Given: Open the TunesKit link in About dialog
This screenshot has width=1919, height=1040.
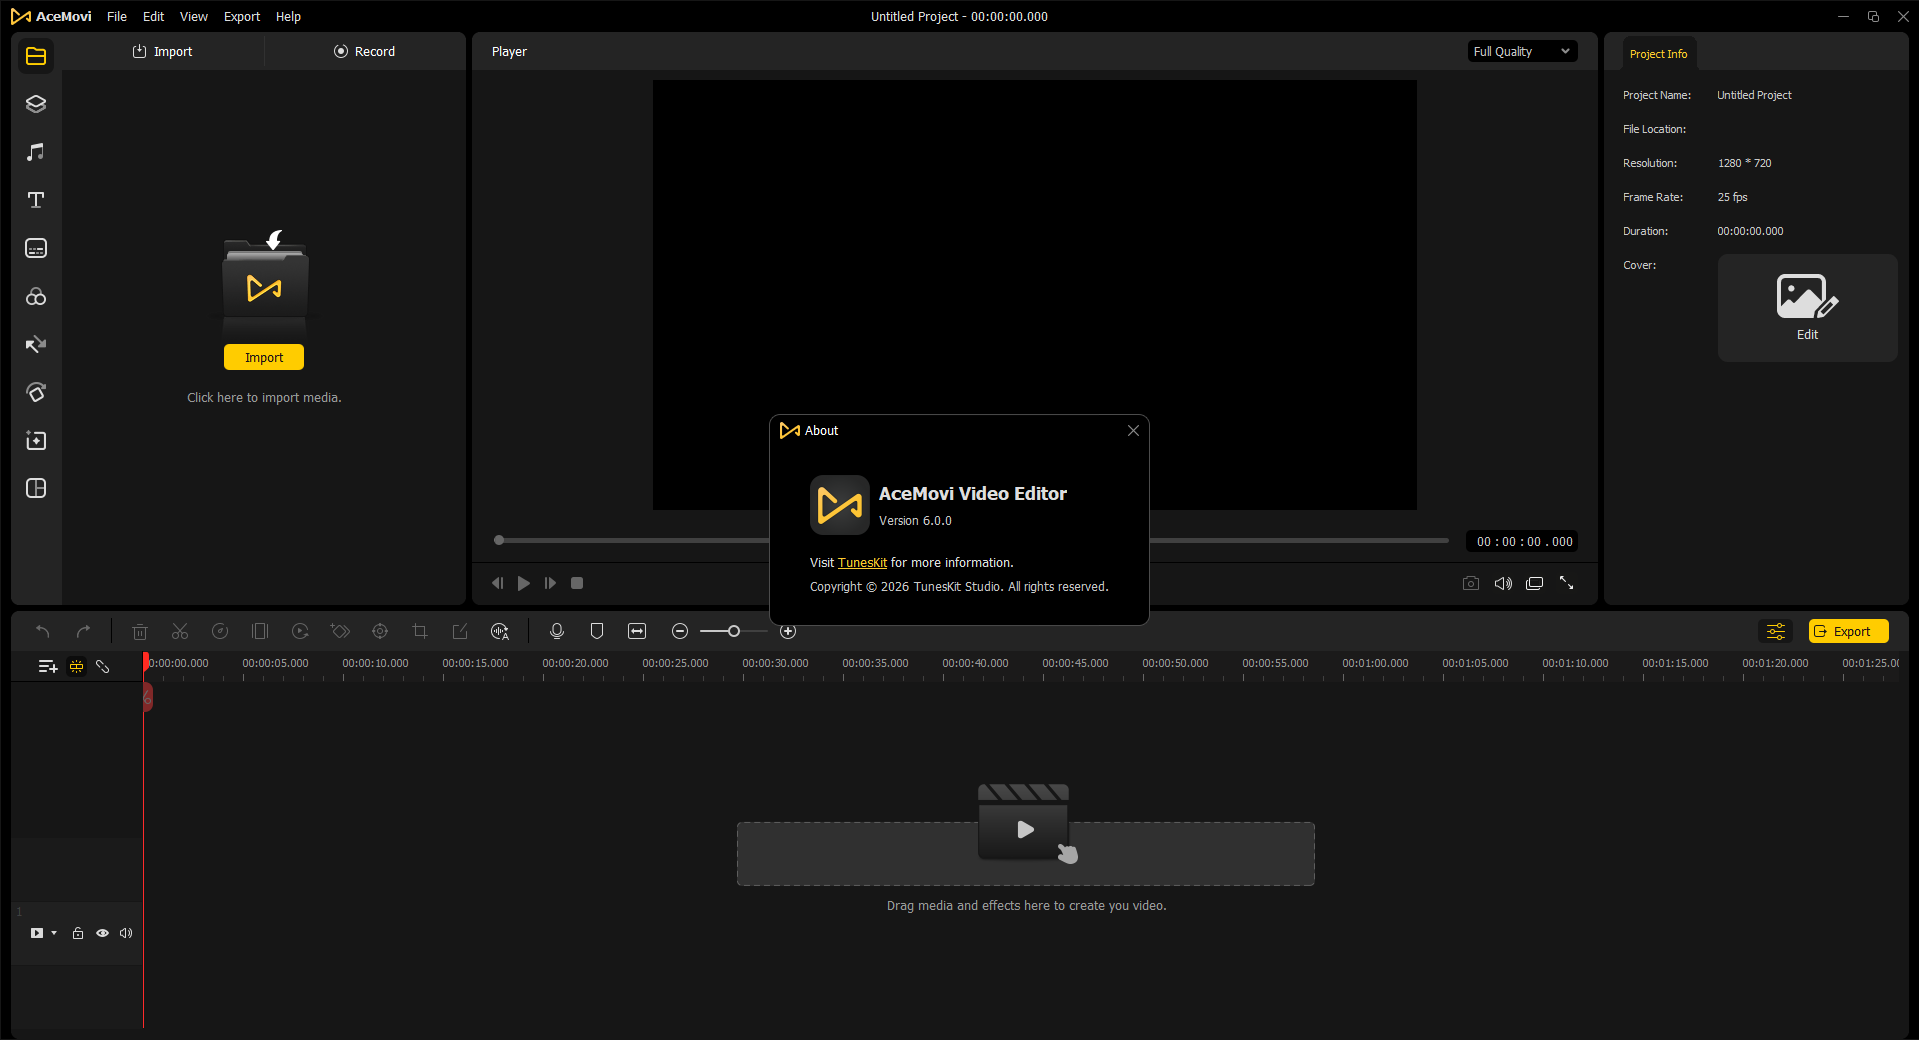Looking at the screenshot, I should pos(862,563).
